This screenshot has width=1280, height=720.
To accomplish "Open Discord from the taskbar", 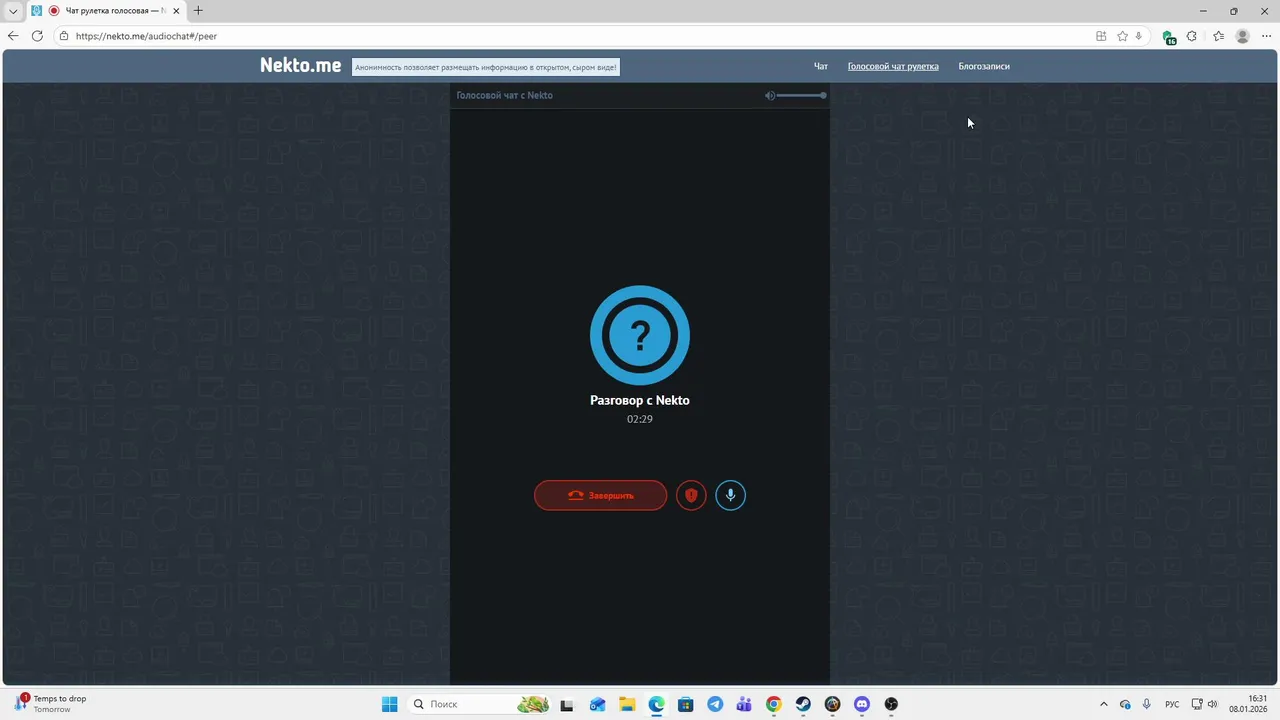I will (x=862, y=704).
